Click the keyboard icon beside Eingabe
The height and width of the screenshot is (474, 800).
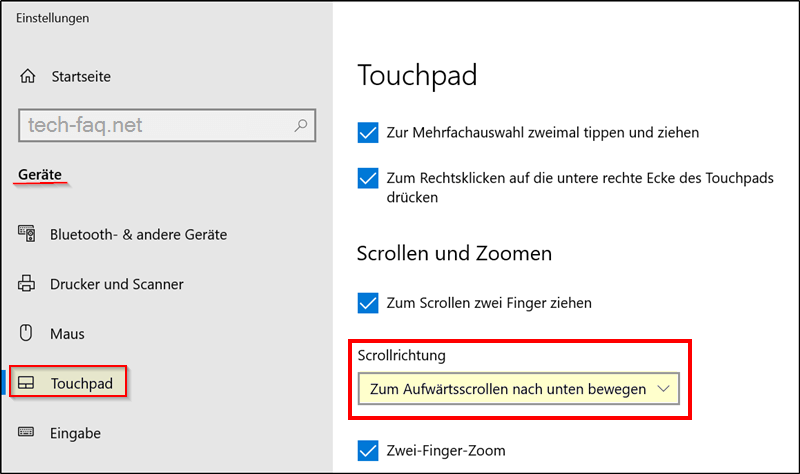(26, 432)
